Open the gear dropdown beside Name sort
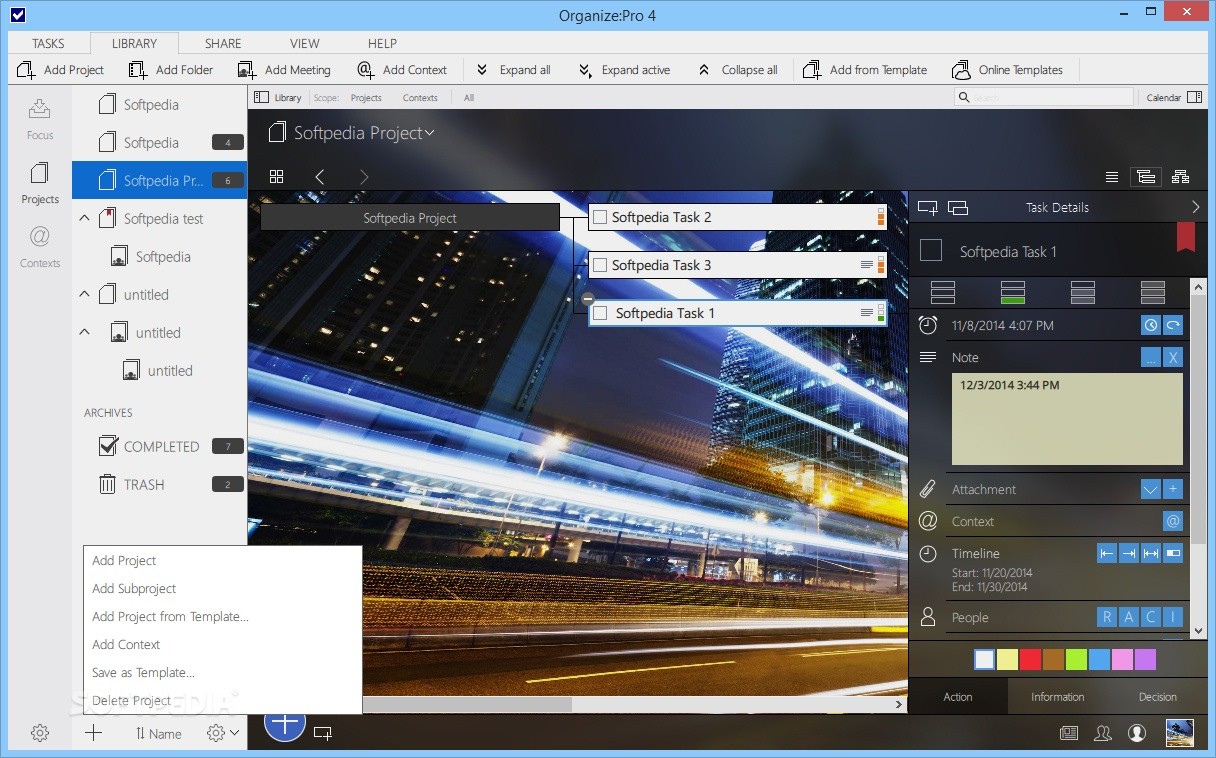Viewport: 1216px width, 758px height. (x=222, y=733)
